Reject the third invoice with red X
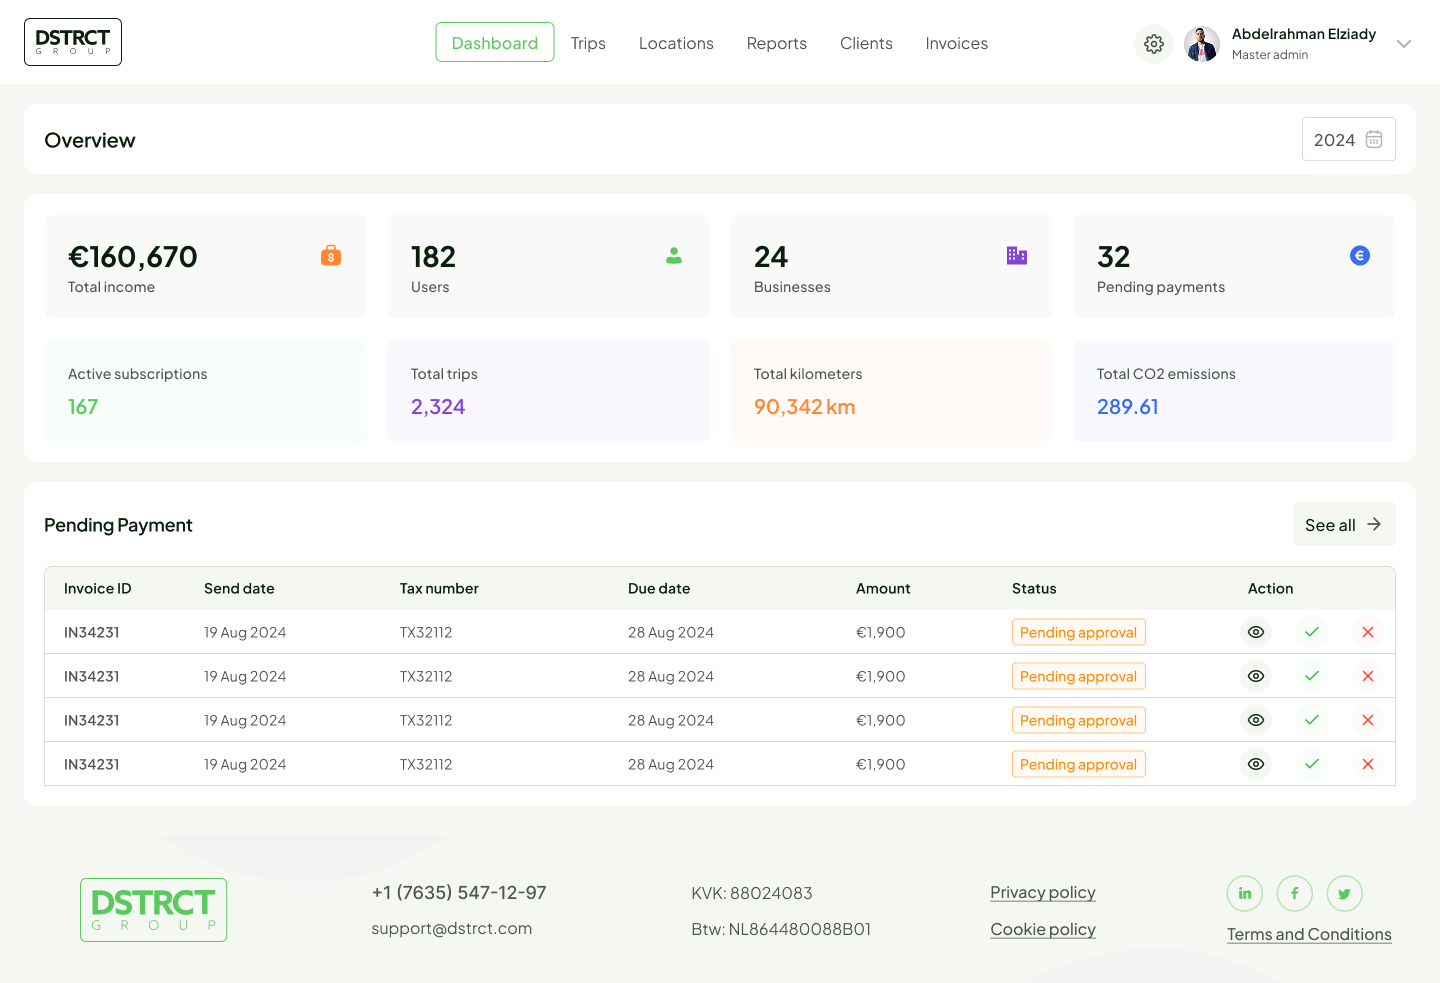Viewport: 1440px width, 983px height. [x=1368, y=720]
